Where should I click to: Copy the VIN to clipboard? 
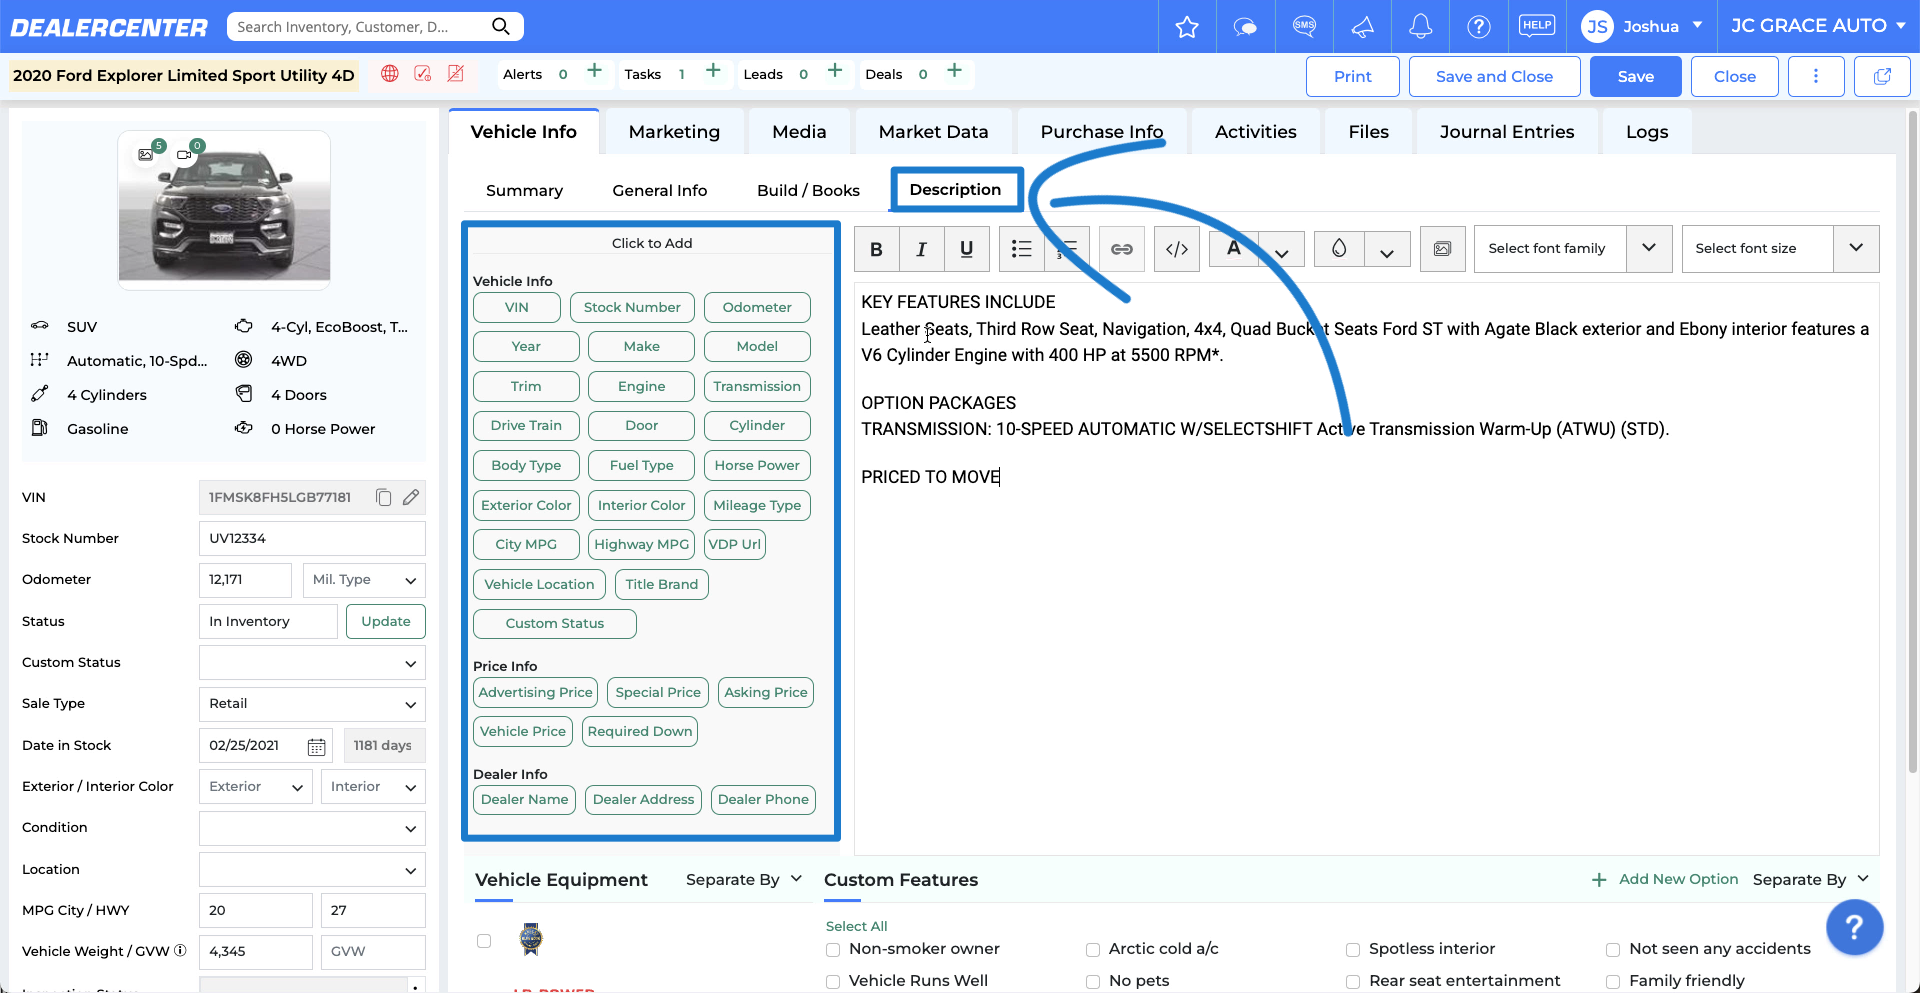(383, 497)
